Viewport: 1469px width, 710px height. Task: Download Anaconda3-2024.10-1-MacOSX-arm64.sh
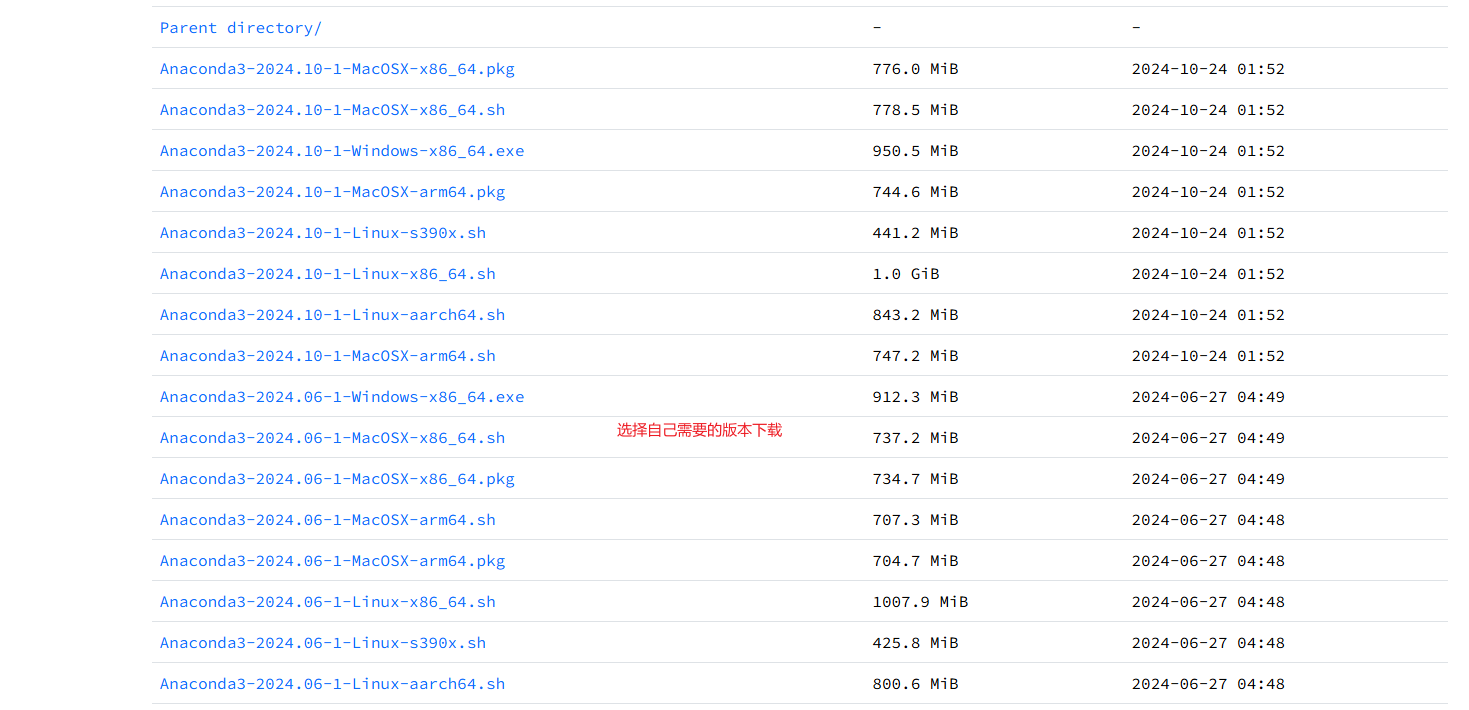point(328,356)
